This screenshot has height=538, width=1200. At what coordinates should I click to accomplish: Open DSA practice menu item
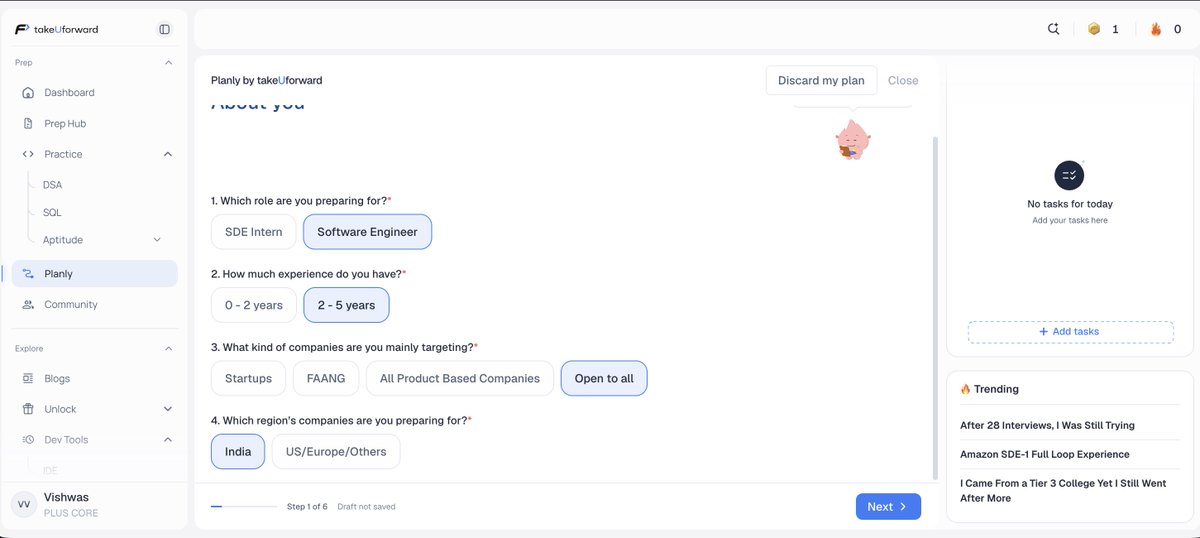pos(52,185)
